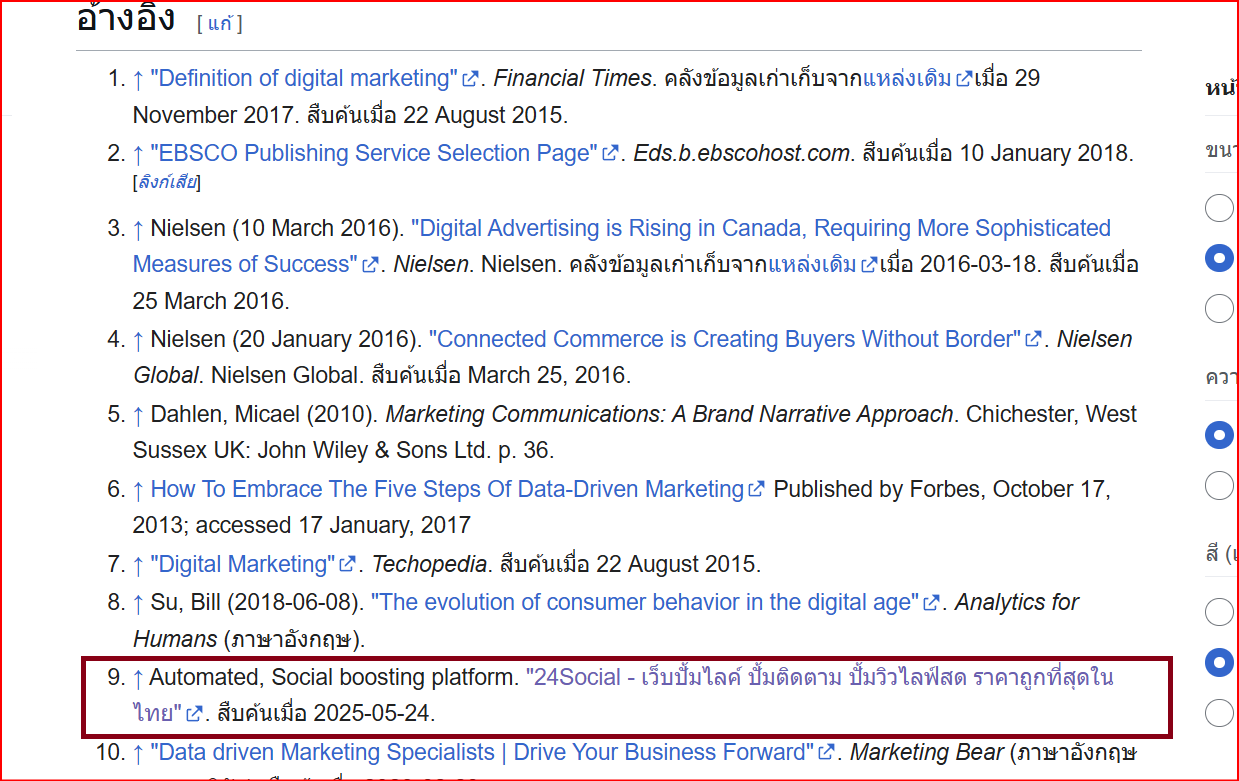
Task: Click "Marketing Communications: A Brand Narrative Approach" title
Action: pyautogui.click(x=670, y=415)
